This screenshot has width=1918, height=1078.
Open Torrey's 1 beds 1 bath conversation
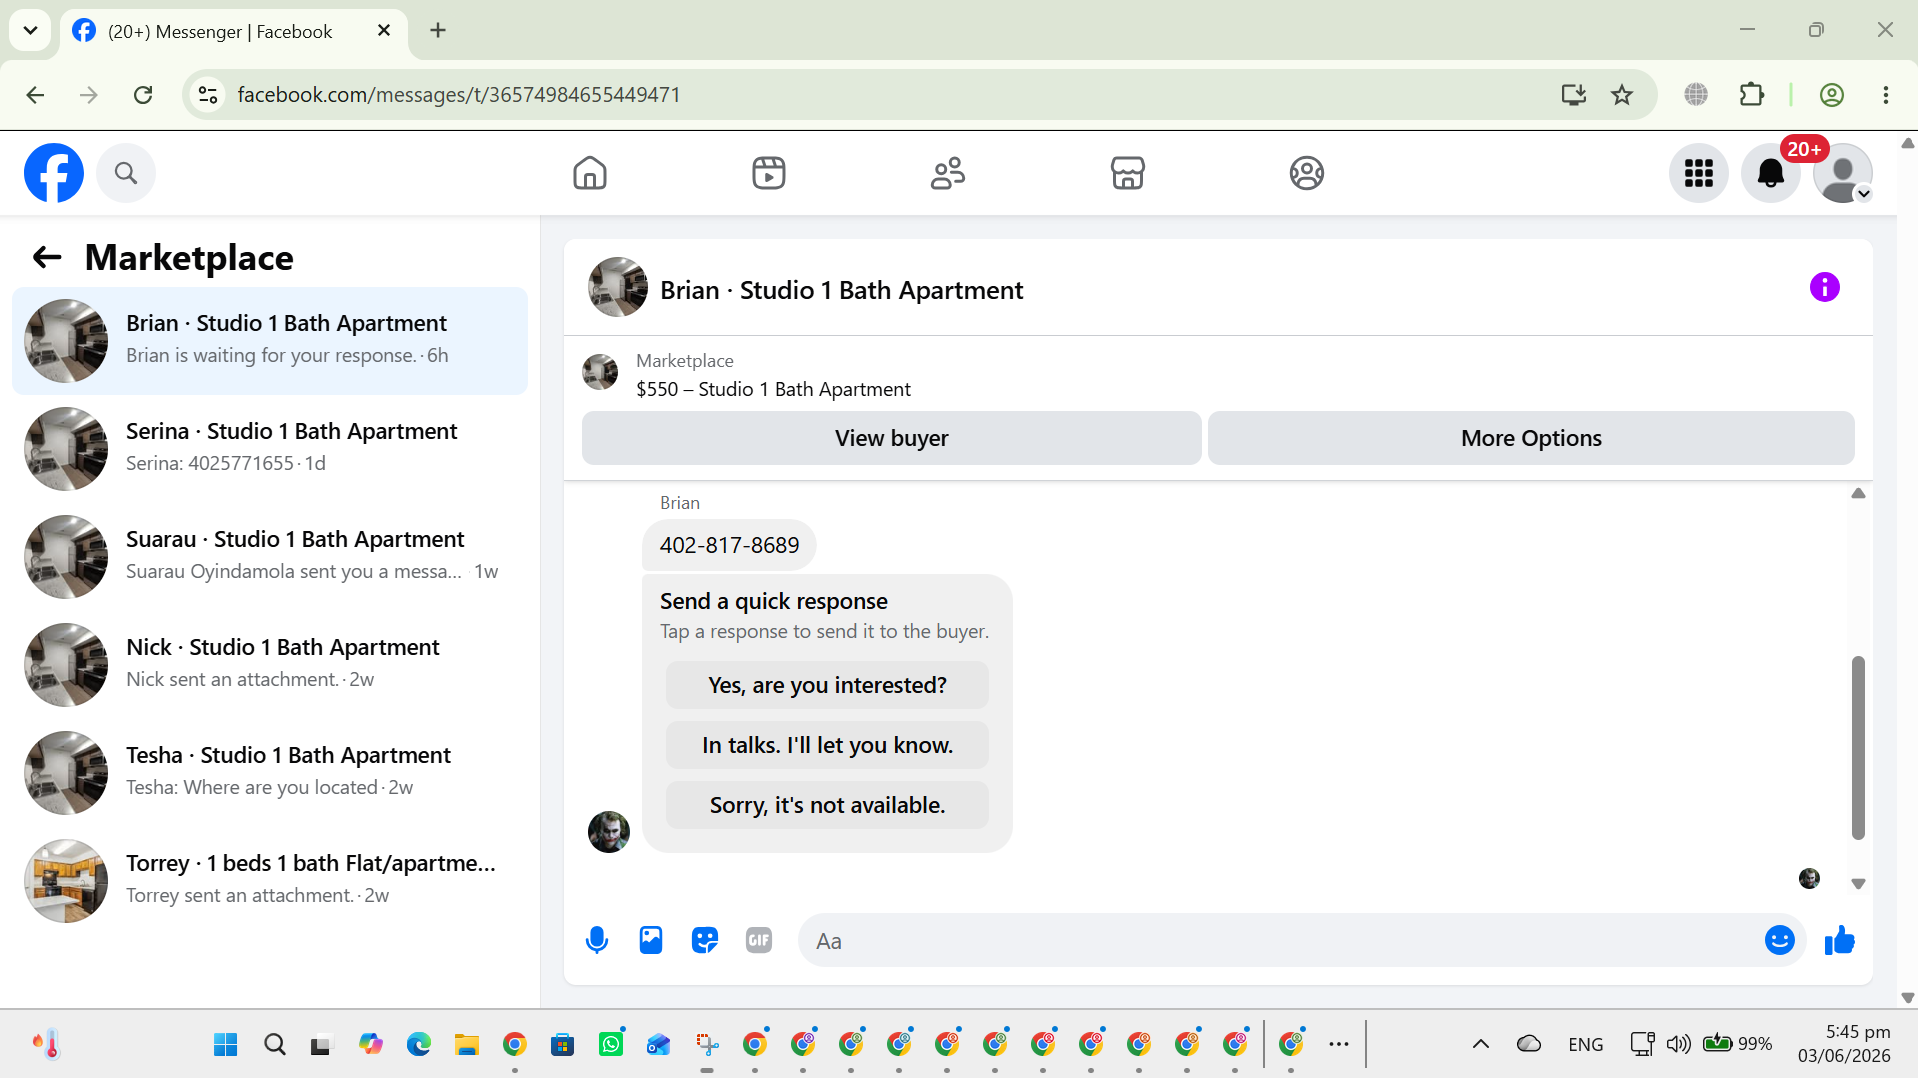coord(270,881)
